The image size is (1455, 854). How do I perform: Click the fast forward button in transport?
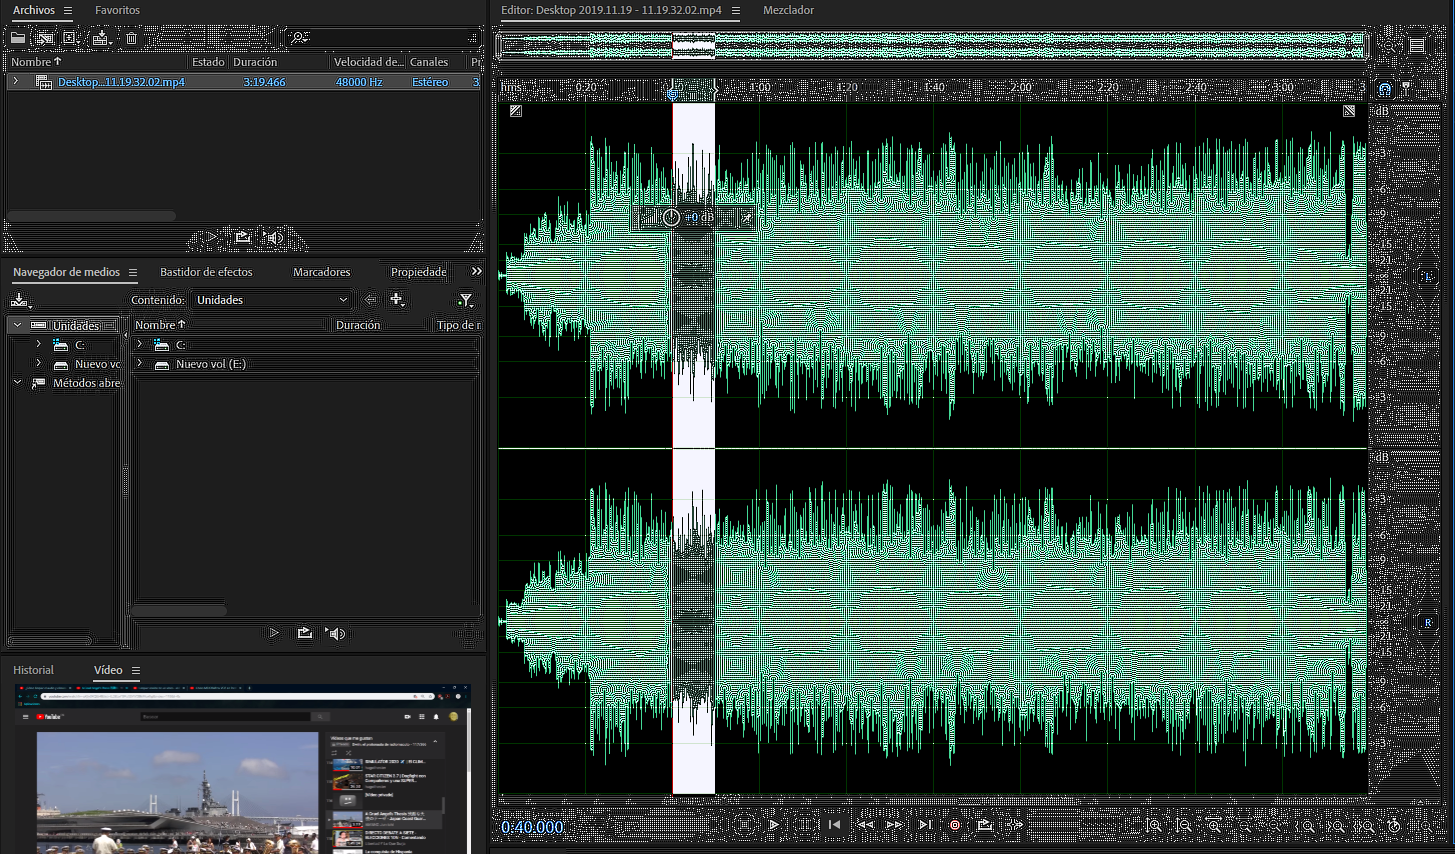click(x=895, y=825)
